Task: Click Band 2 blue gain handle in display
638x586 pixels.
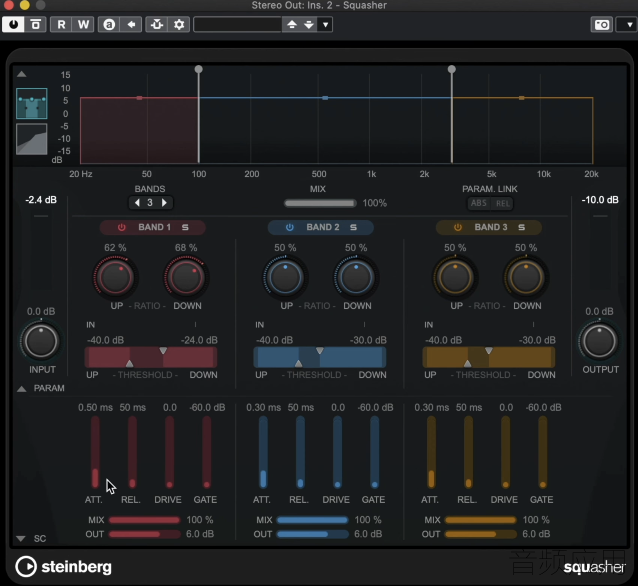Action: [x=325, y=98]
